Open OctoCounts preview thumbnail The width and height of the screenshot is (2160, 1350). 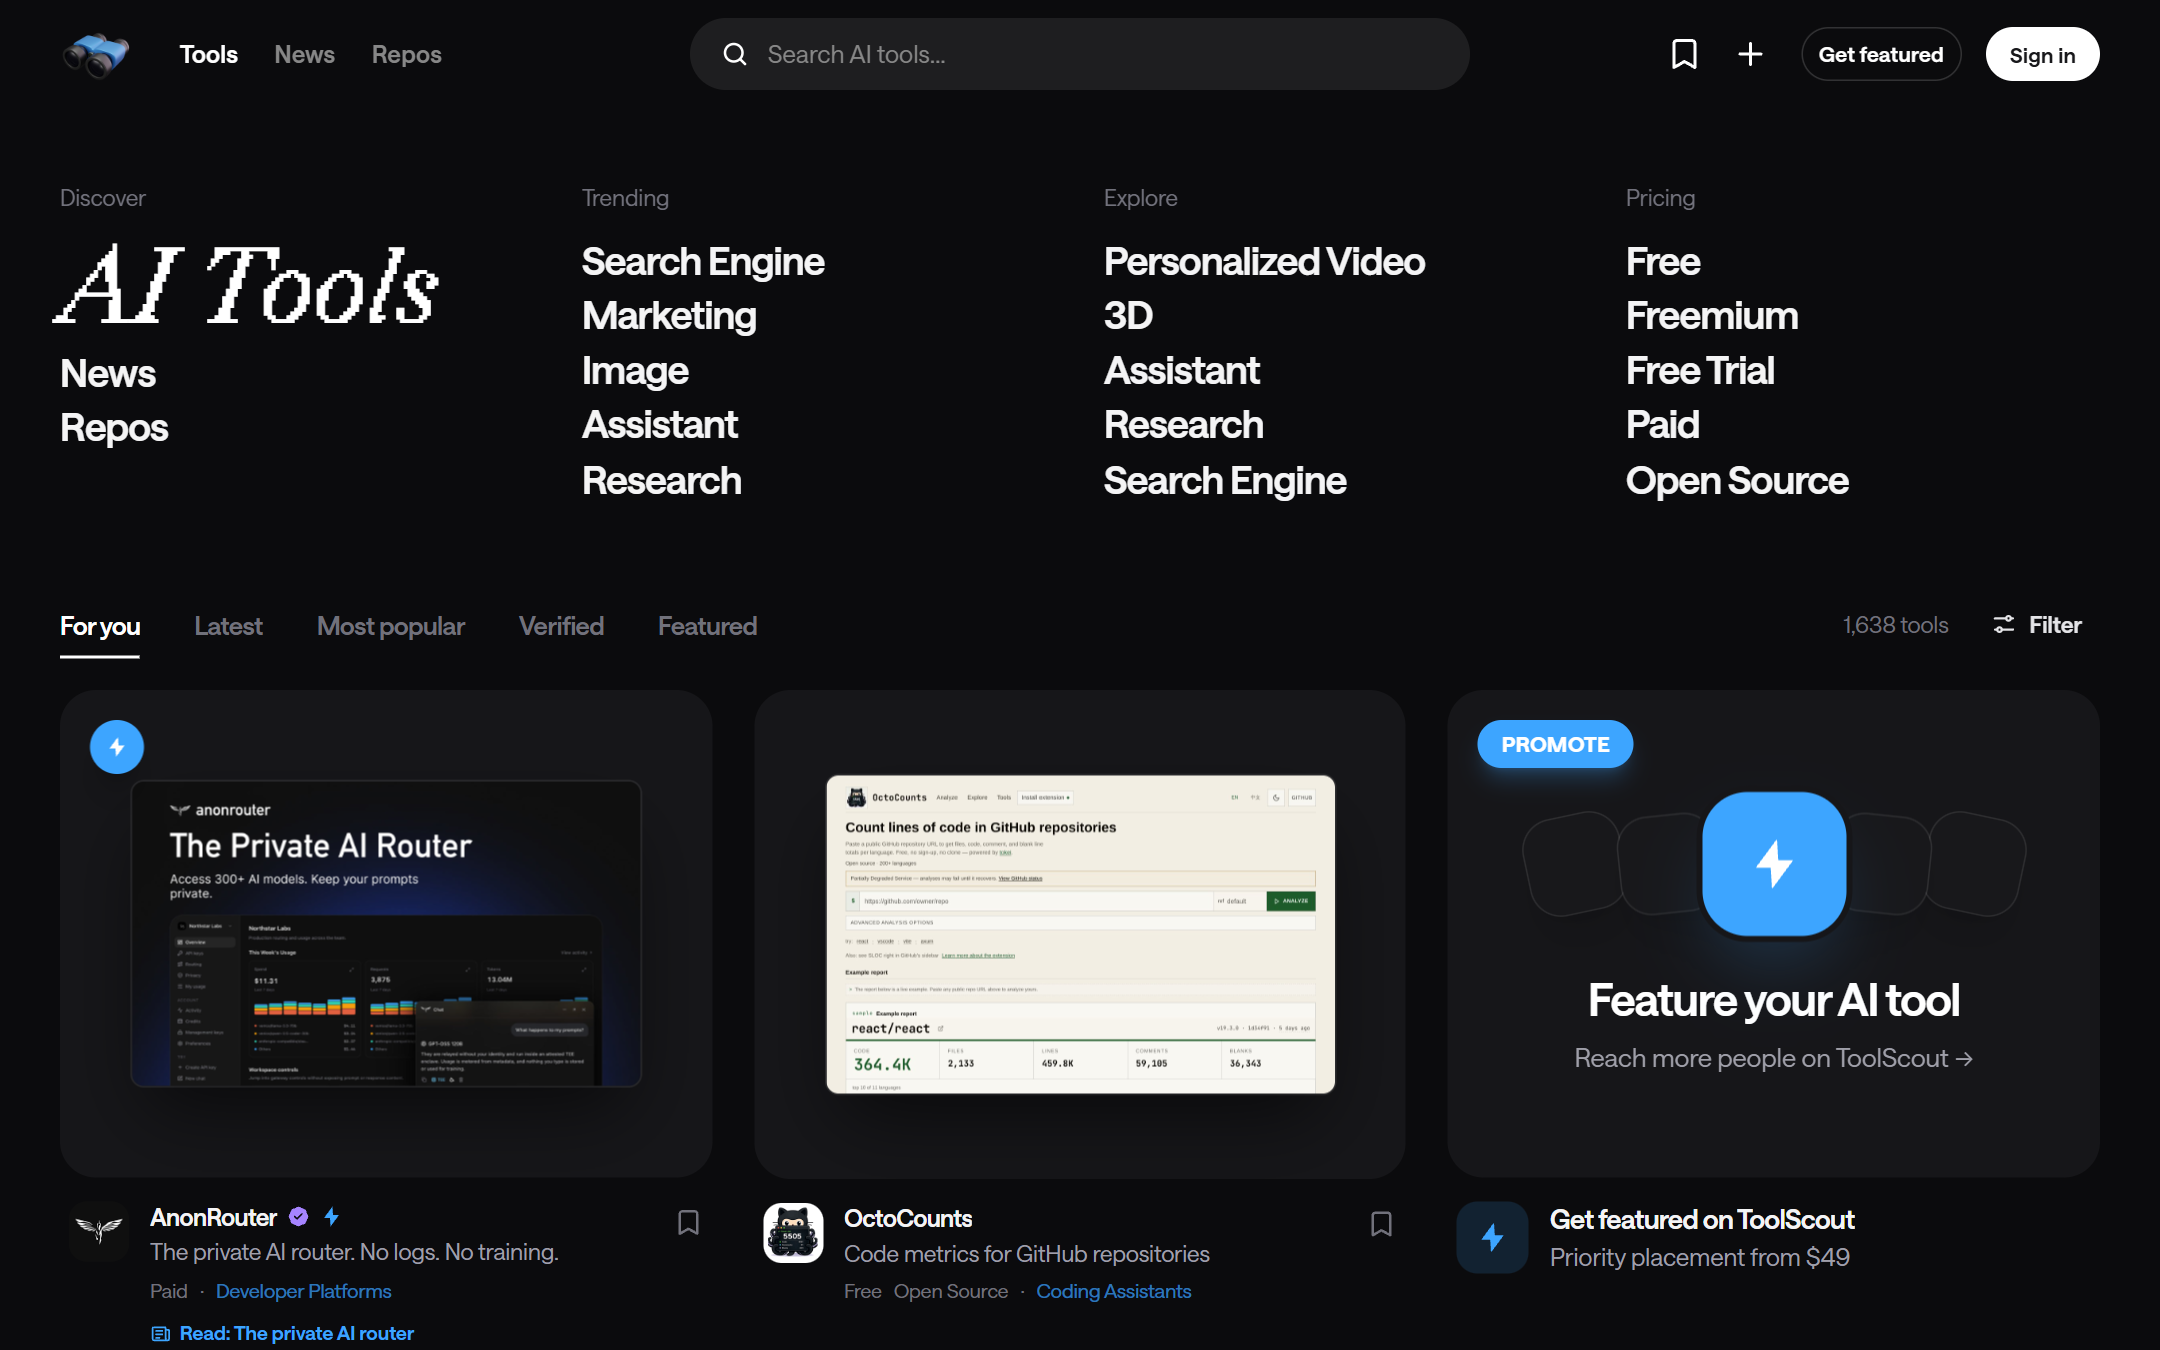1080,934
